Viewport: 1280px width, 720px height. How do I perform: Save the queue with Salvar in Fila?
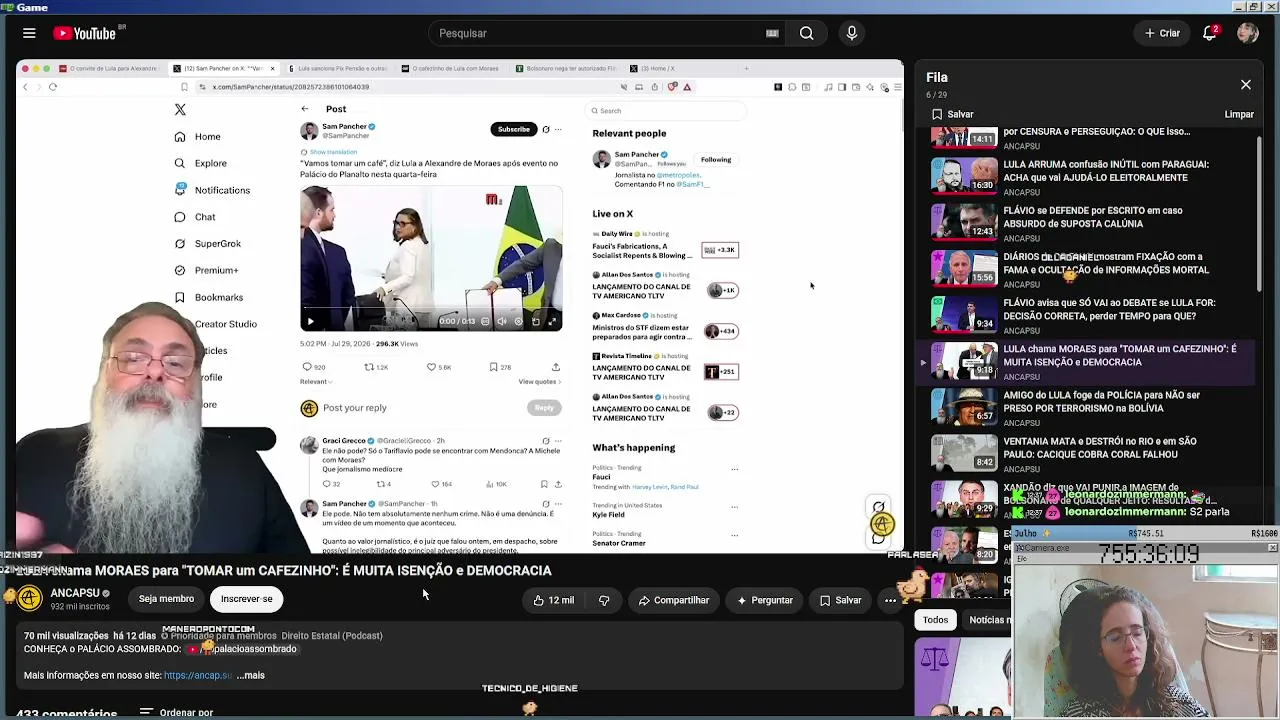click(x=952, y=114)
